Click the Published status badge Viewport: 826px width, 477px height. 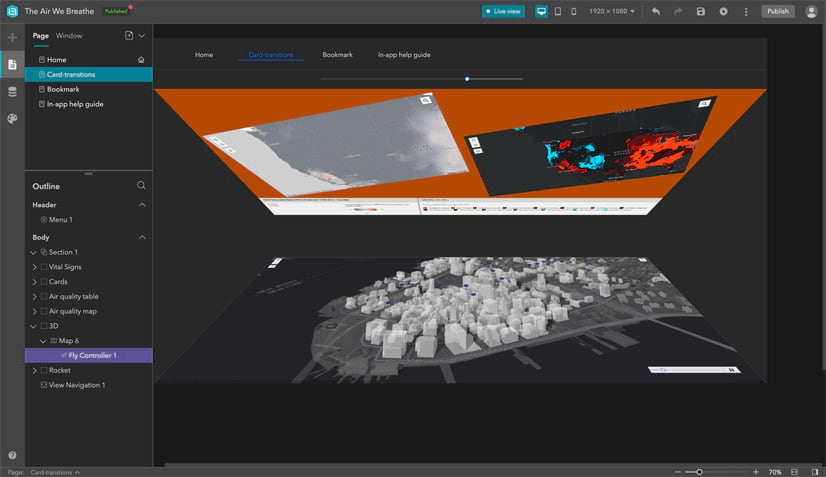[x=116, y=11]
